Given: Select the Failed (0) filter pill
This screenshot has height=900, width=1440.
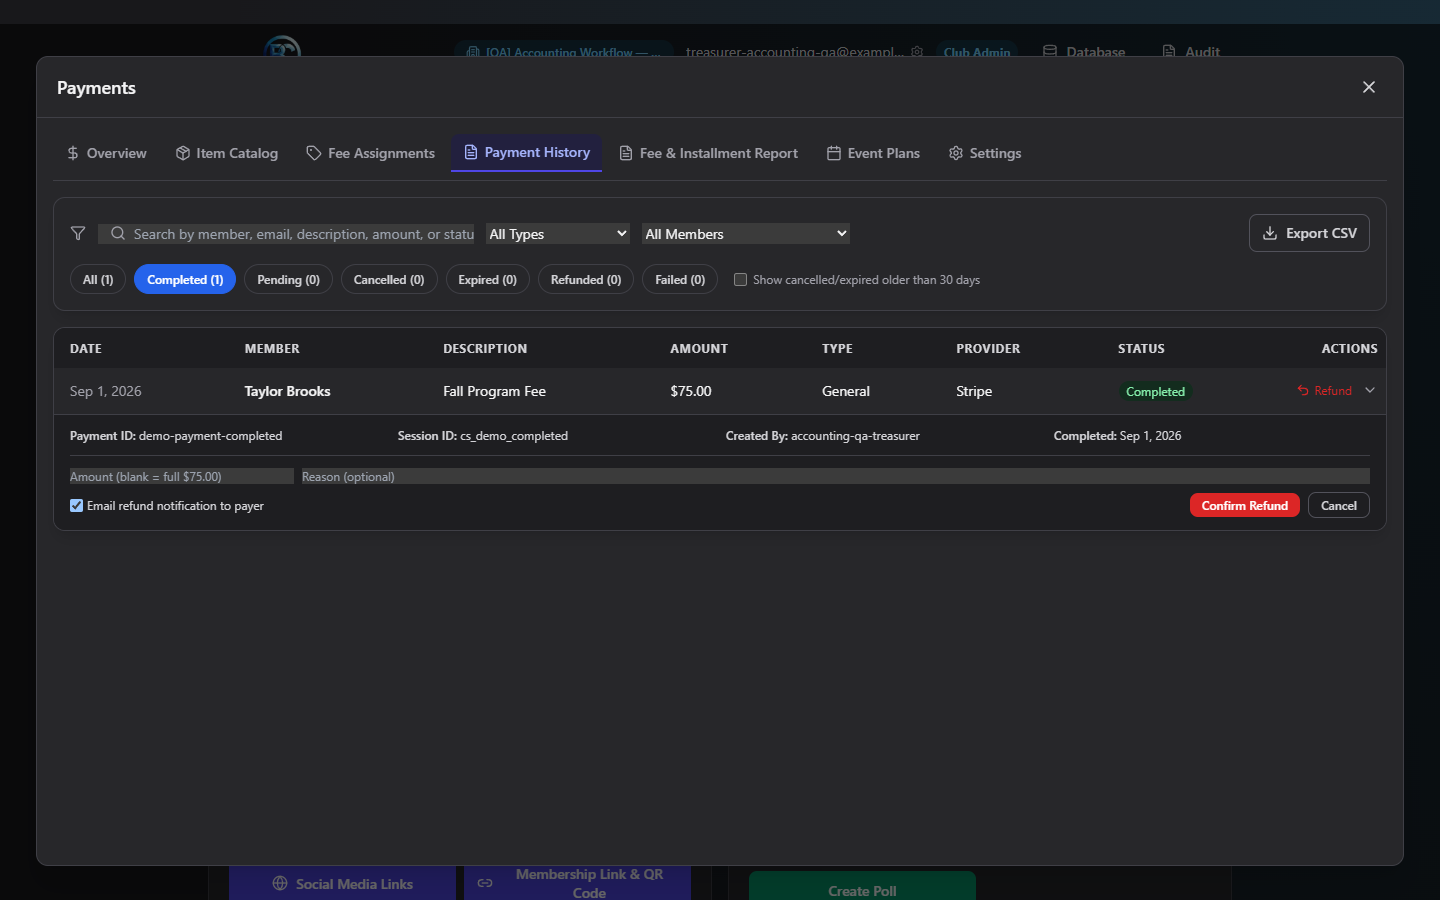Looking at the screenshot, I should click(680, 280).
